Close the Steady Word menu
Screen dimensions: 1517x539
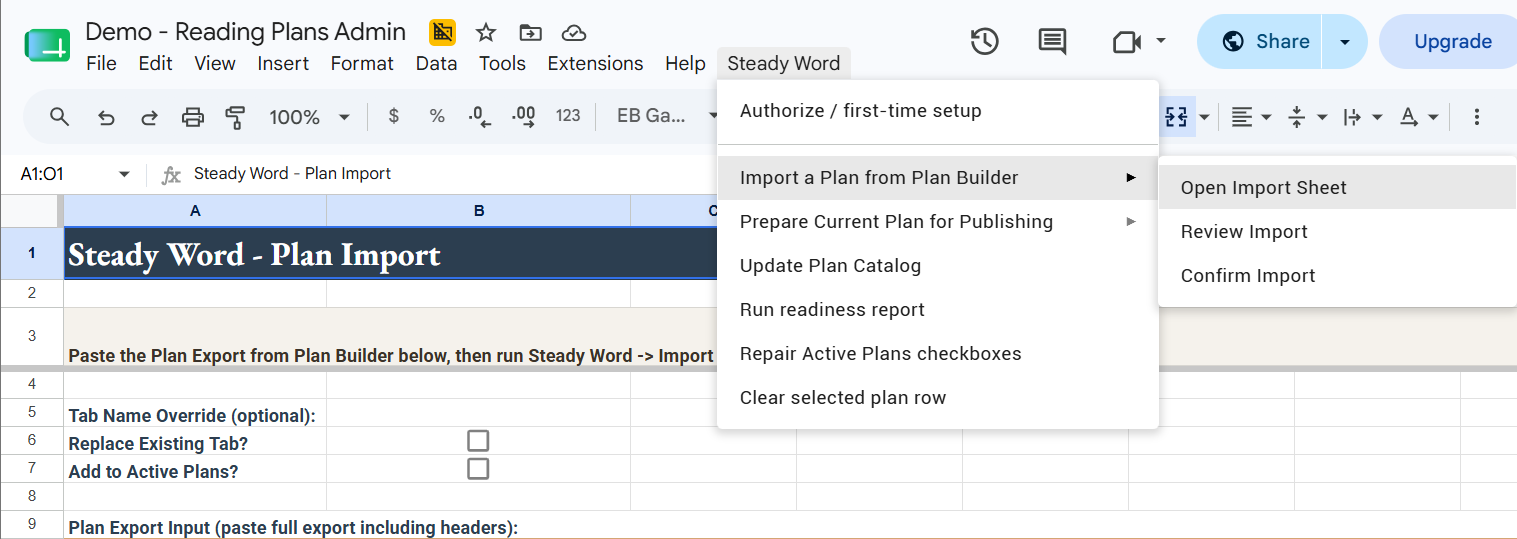tap(784, 63)
